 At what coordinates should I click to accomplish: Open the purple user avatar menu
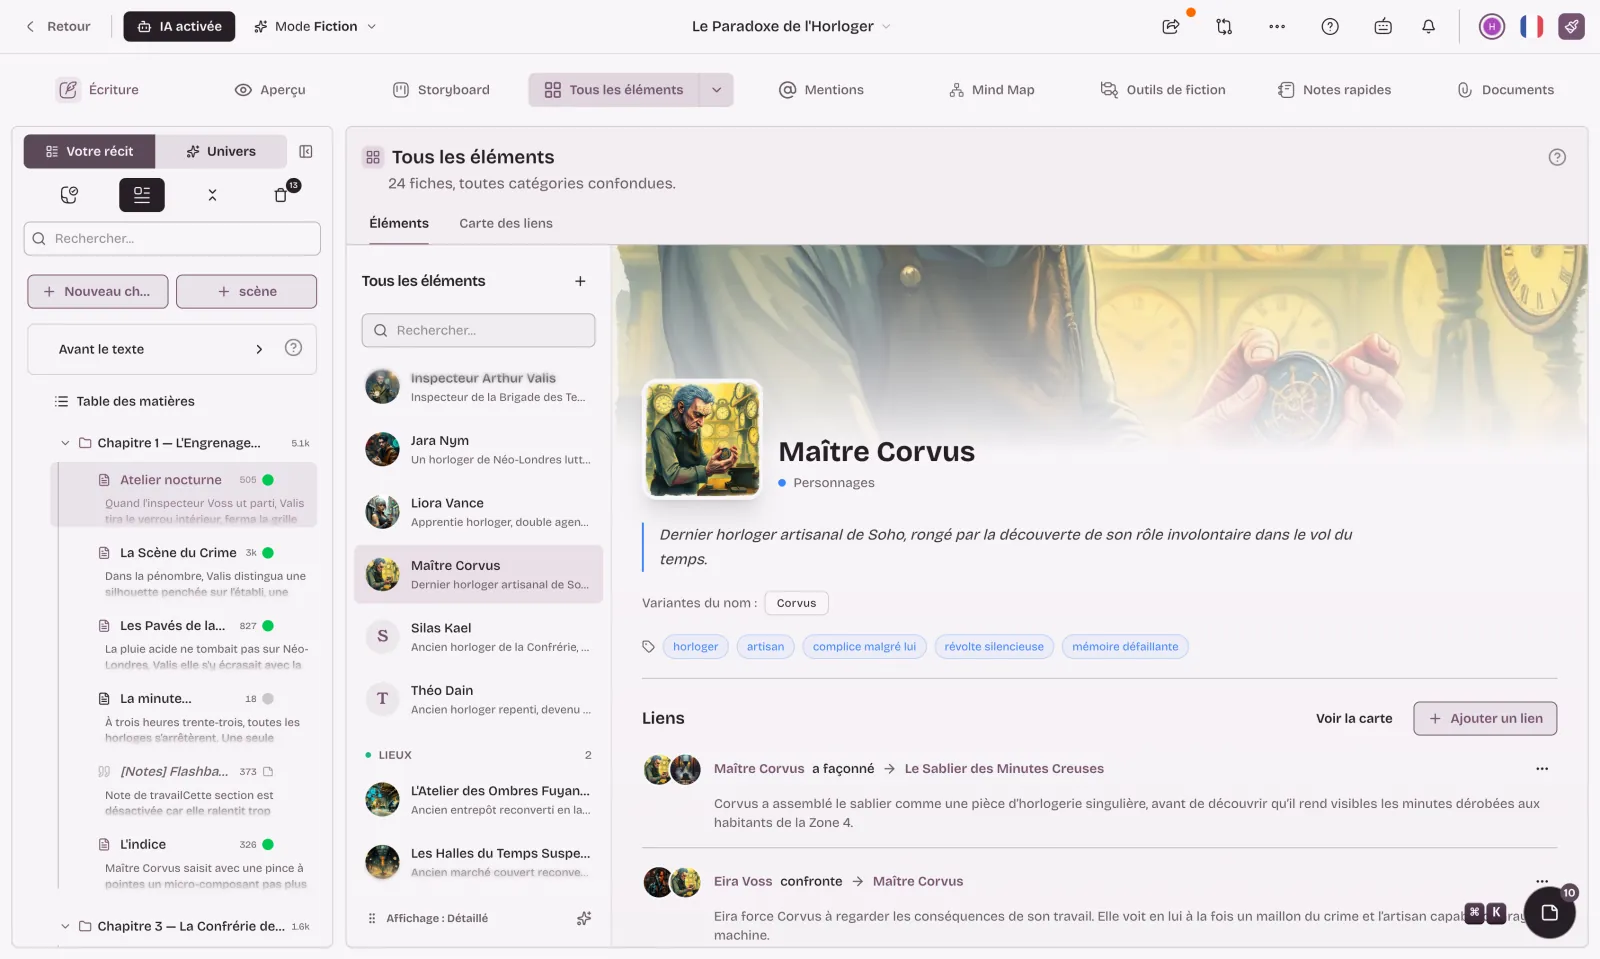click(1492, 27)
